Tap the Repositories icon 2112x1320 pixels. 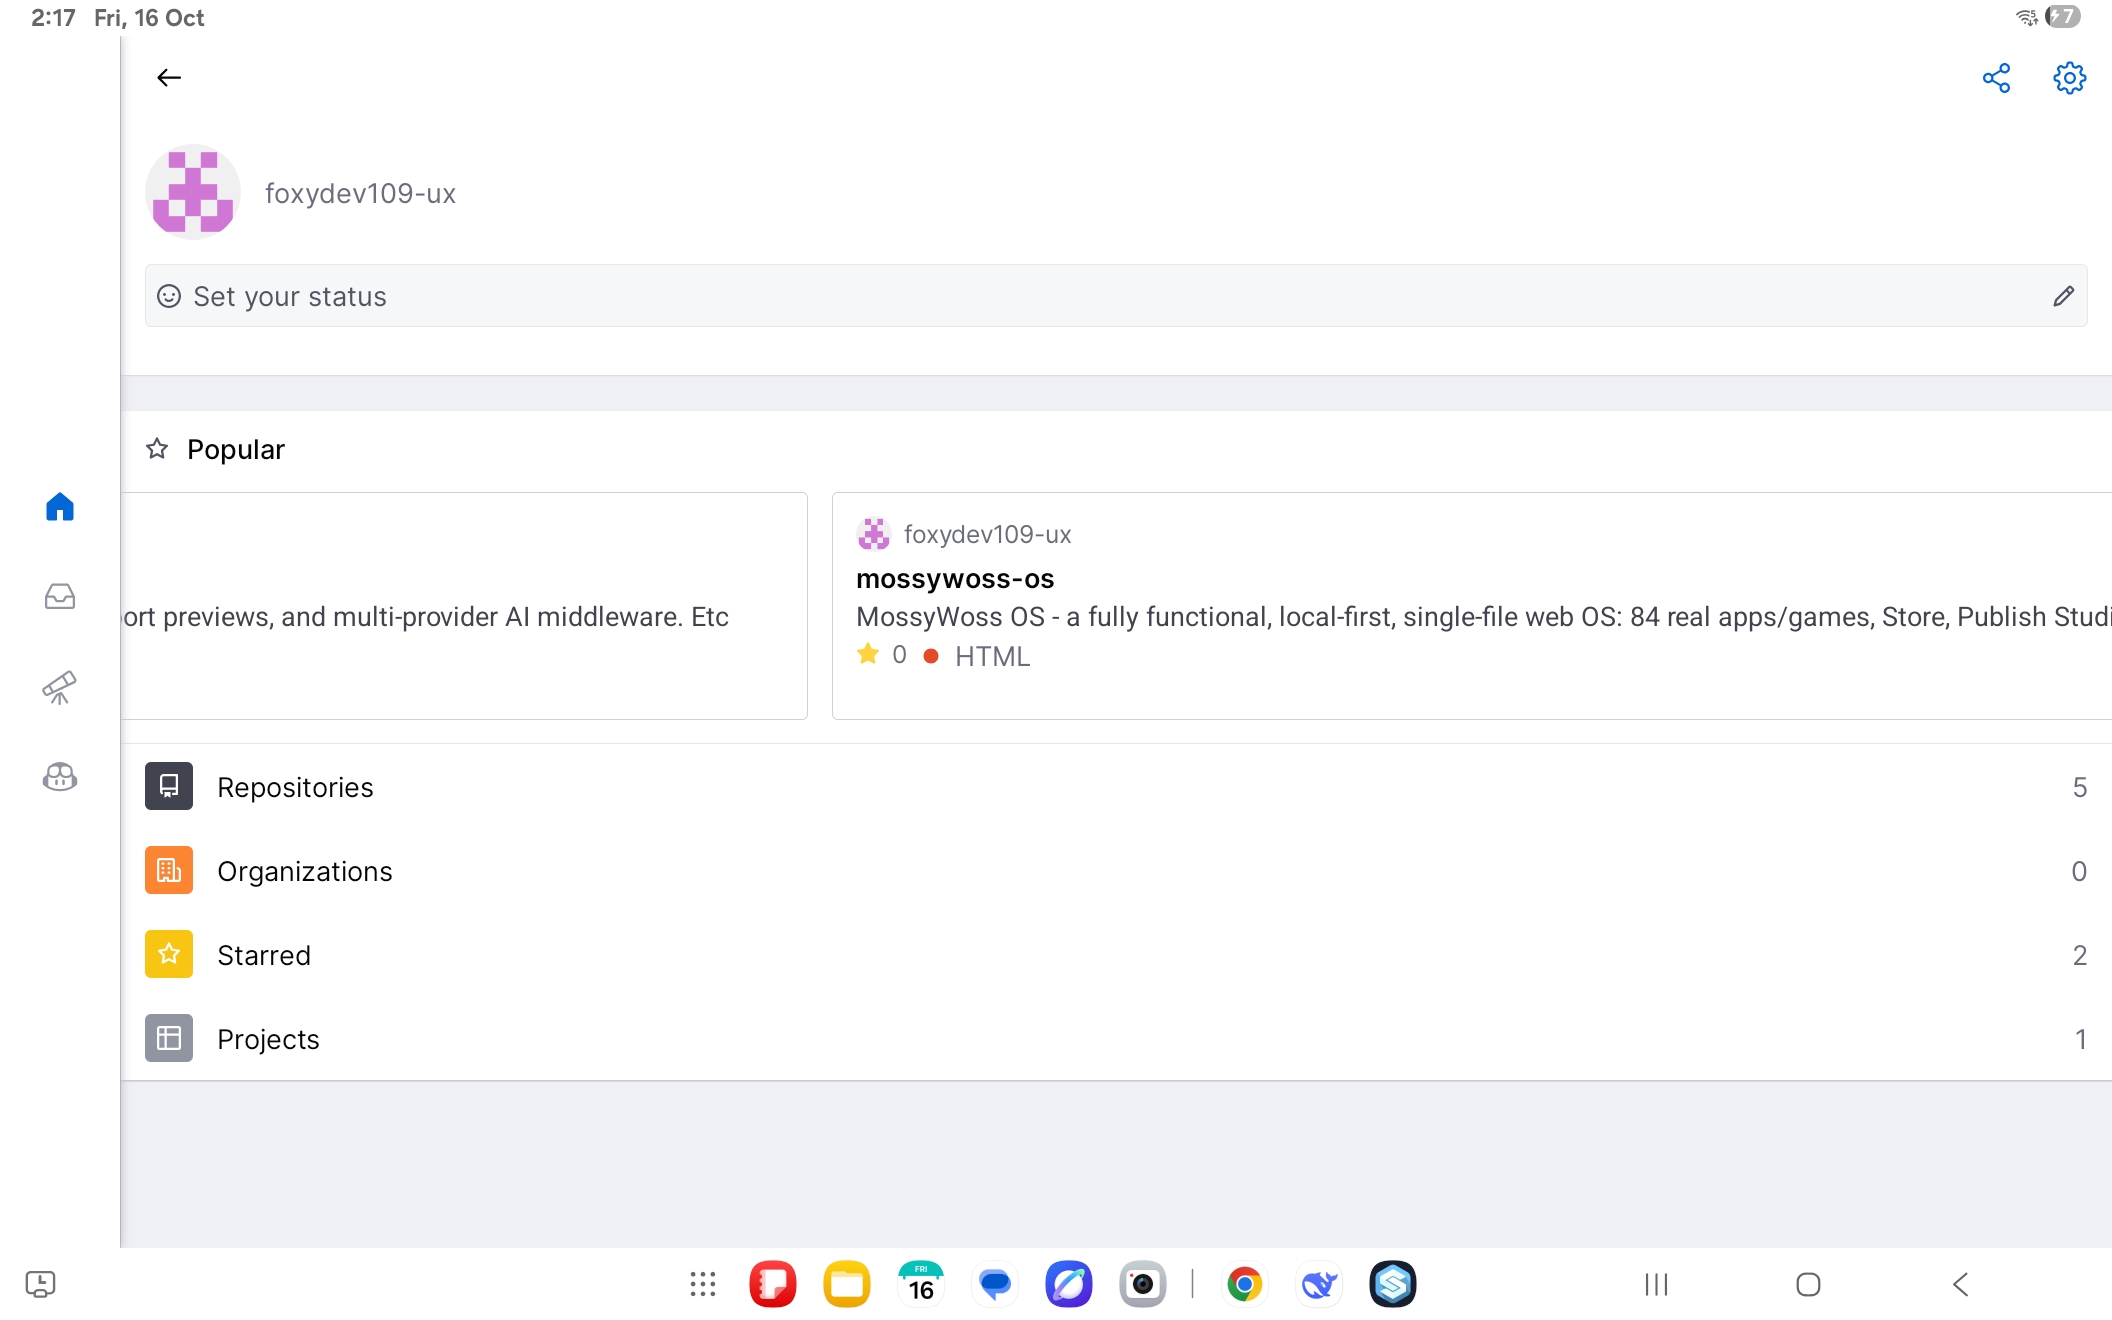pos(169,786)
